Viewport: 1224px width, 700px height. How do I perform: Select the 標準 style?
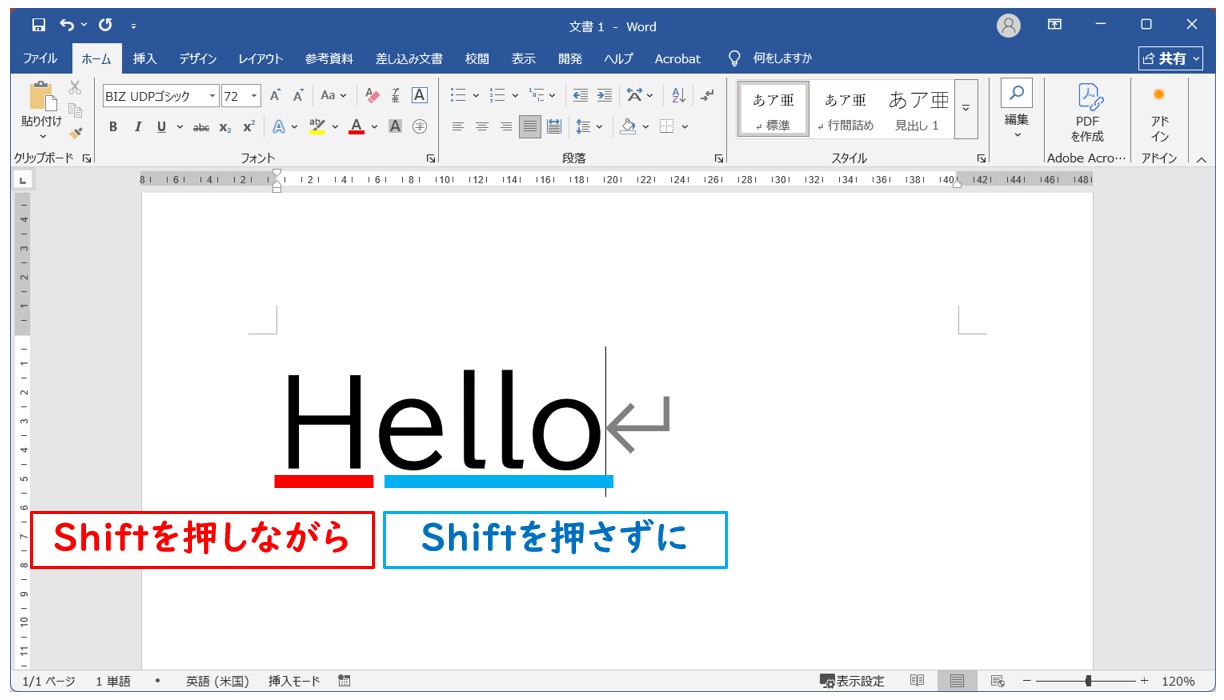point(773,109)
